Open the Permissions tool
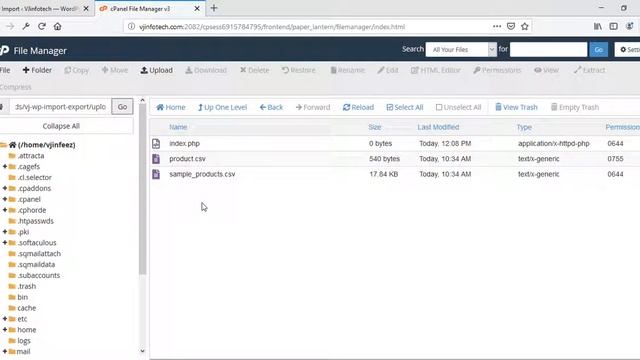Screen dimensions: 640x360 [497, 70]
